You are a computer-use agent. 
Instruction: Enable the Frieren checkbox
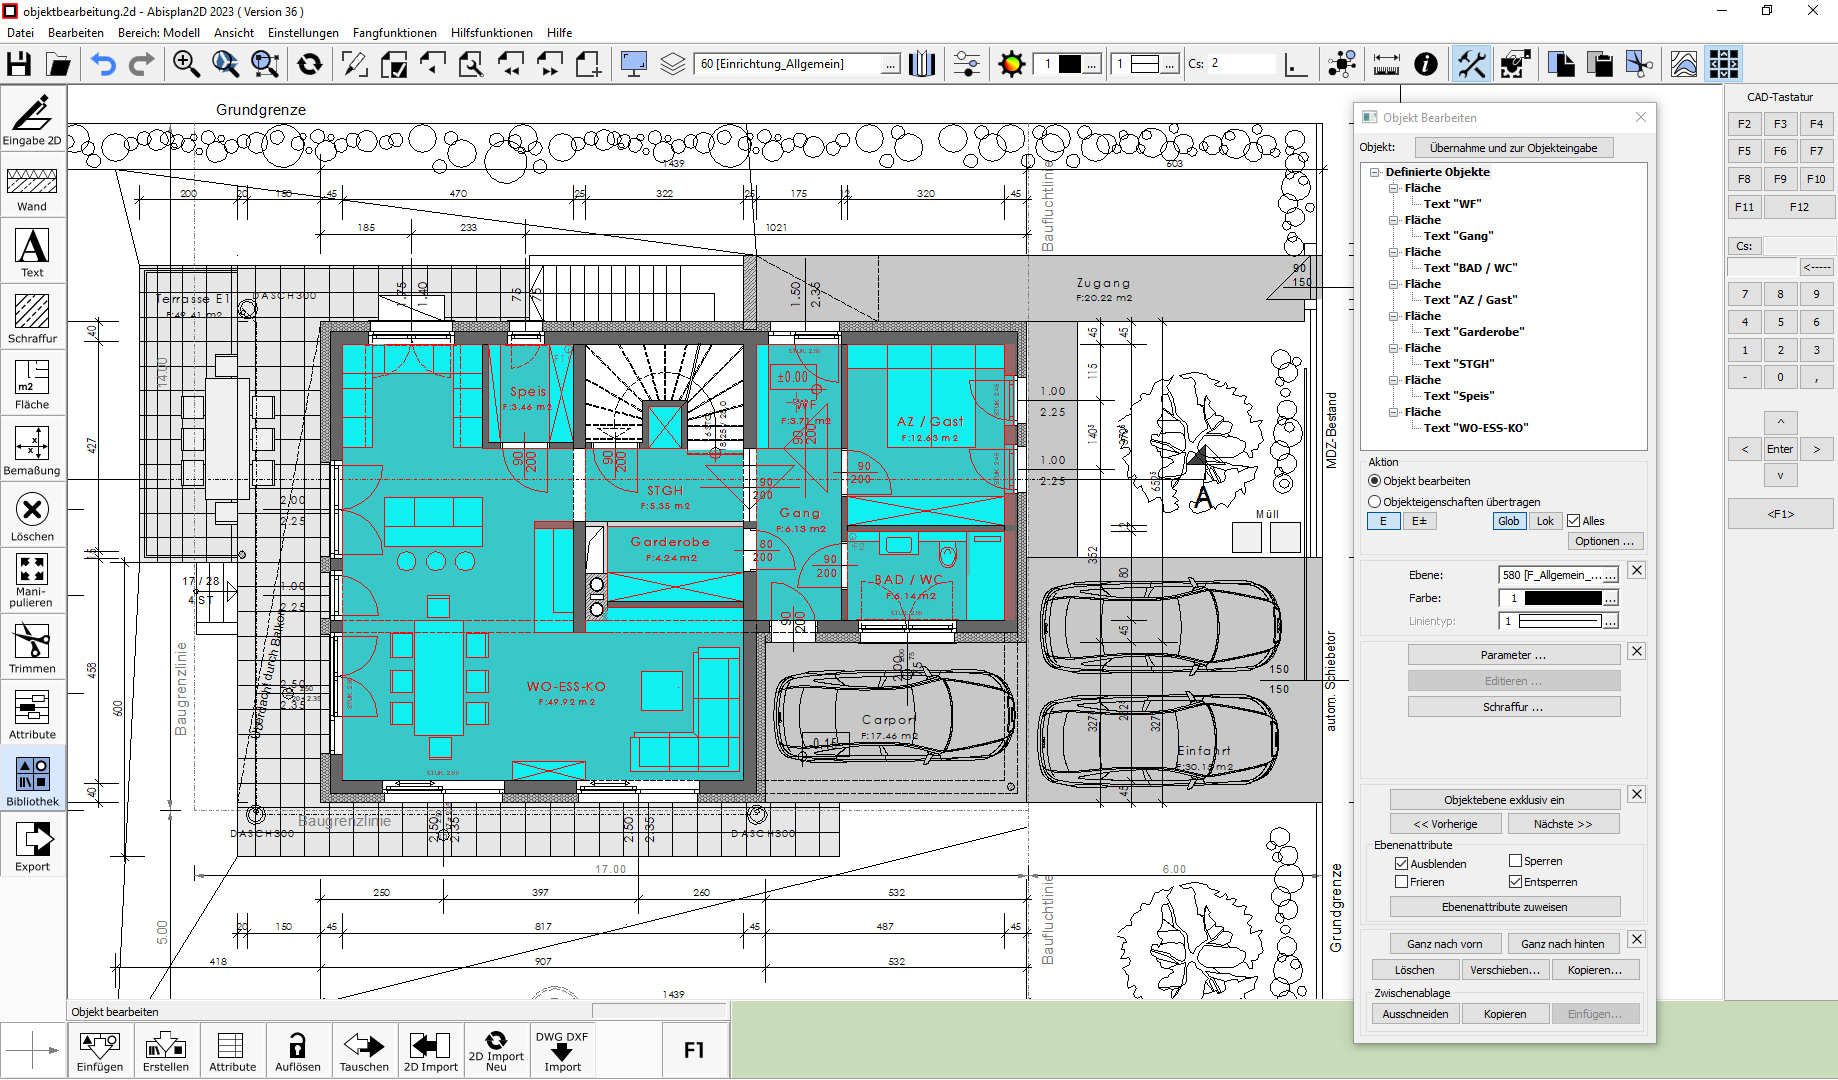(1402, 882)
